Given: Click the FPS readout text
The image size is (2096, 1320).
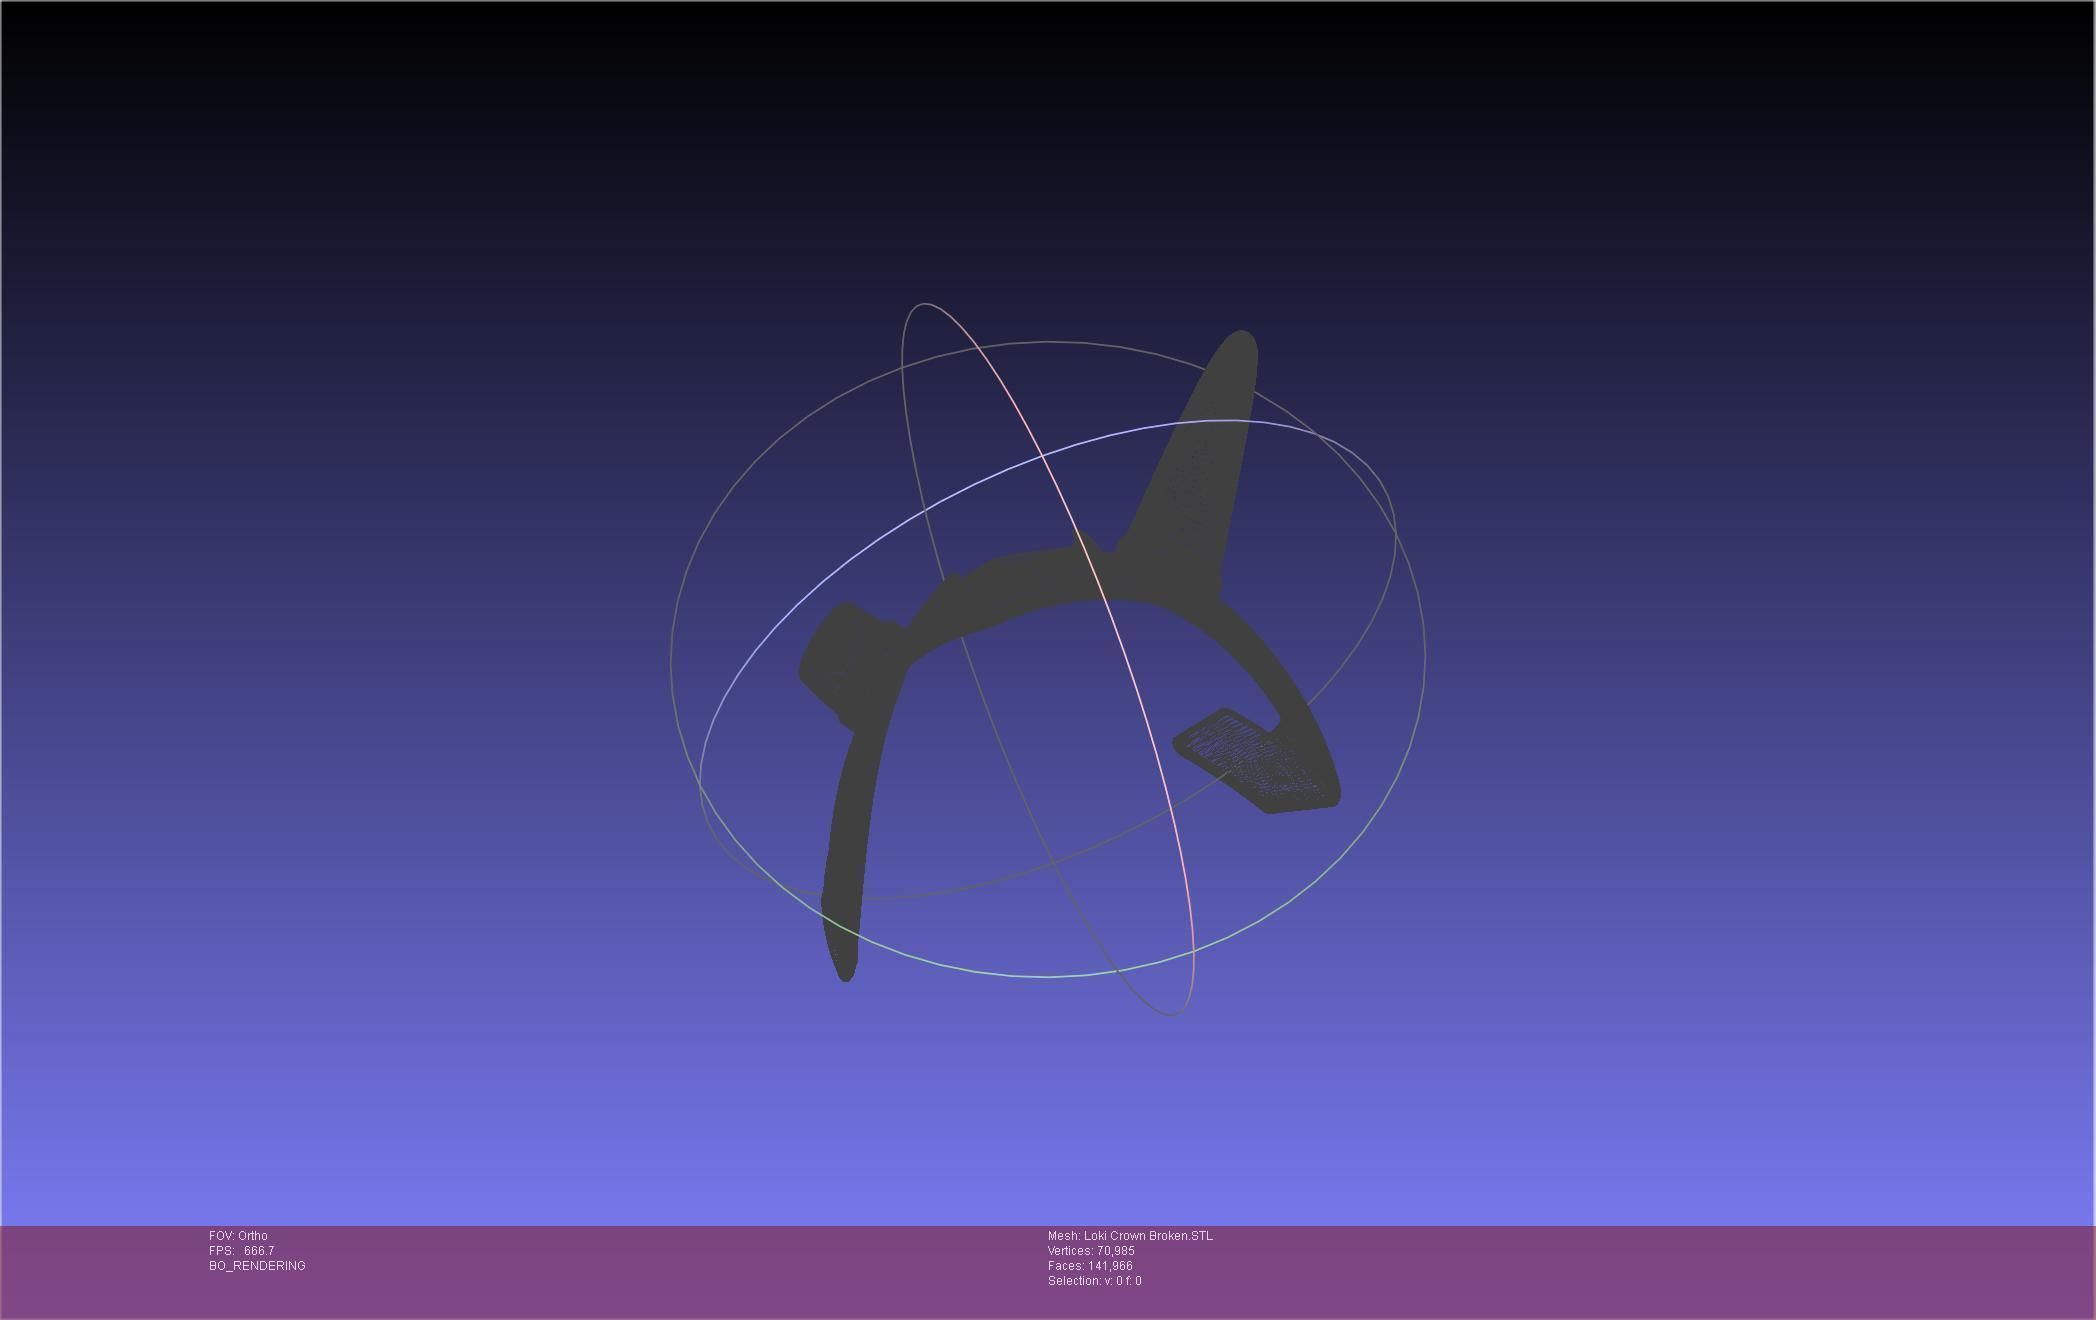Looking at the screenshot, I should click(x=241, y=1251).
